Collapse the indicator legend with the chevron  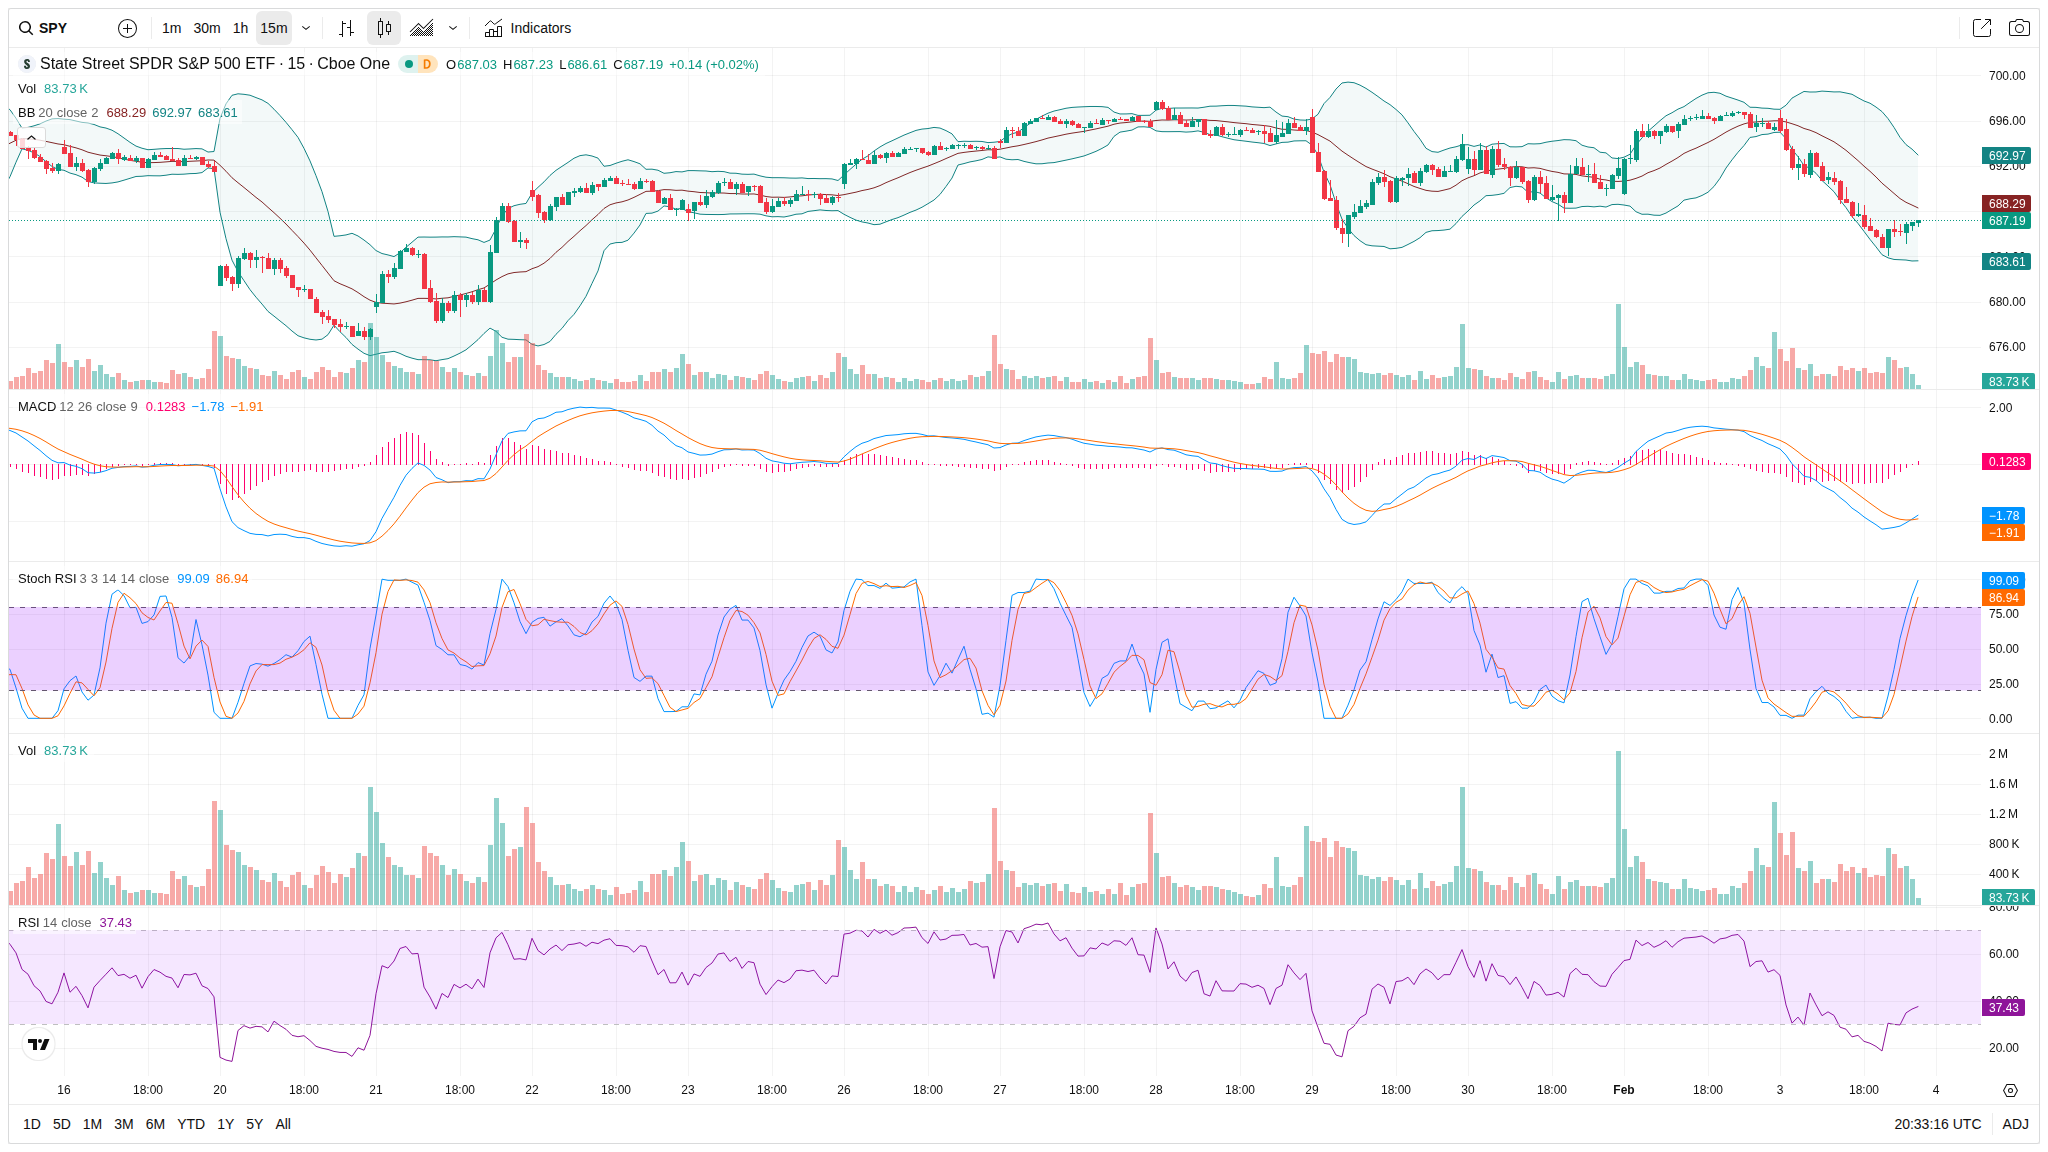pyautogui.click(x=31, y=138)
